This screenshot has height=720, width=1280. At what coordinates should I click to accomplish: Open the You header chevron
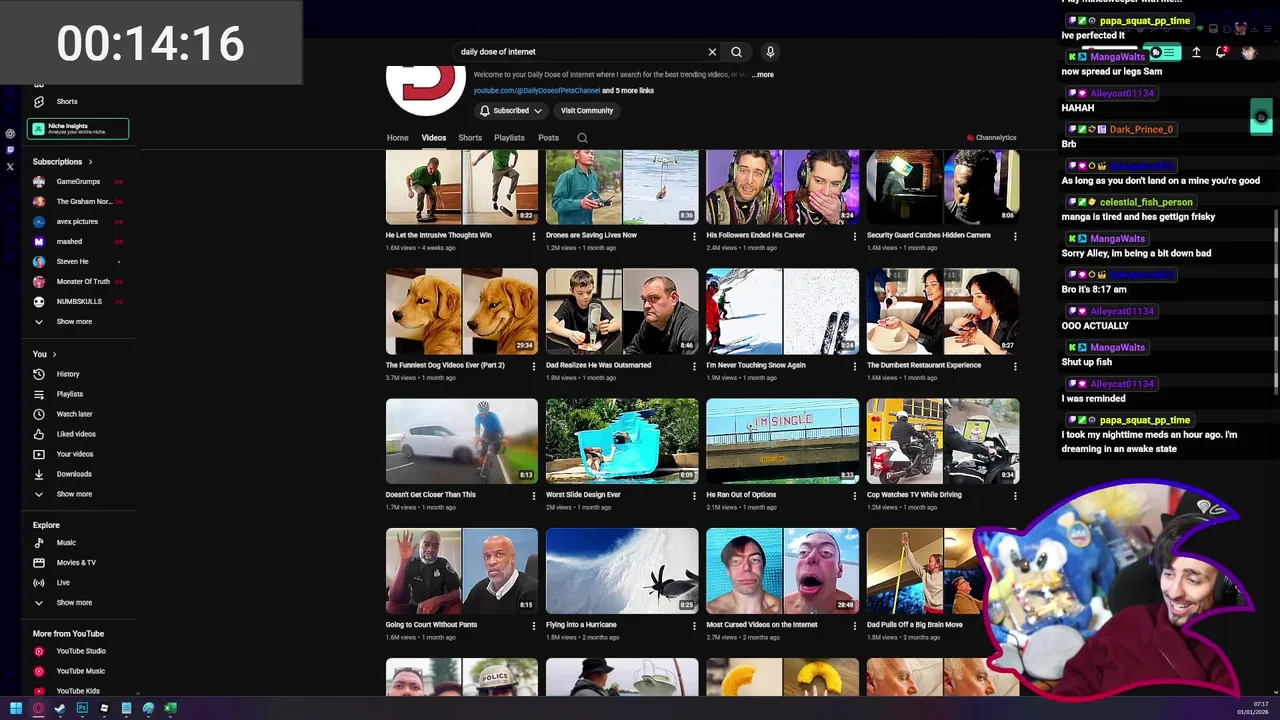[54, 354]
